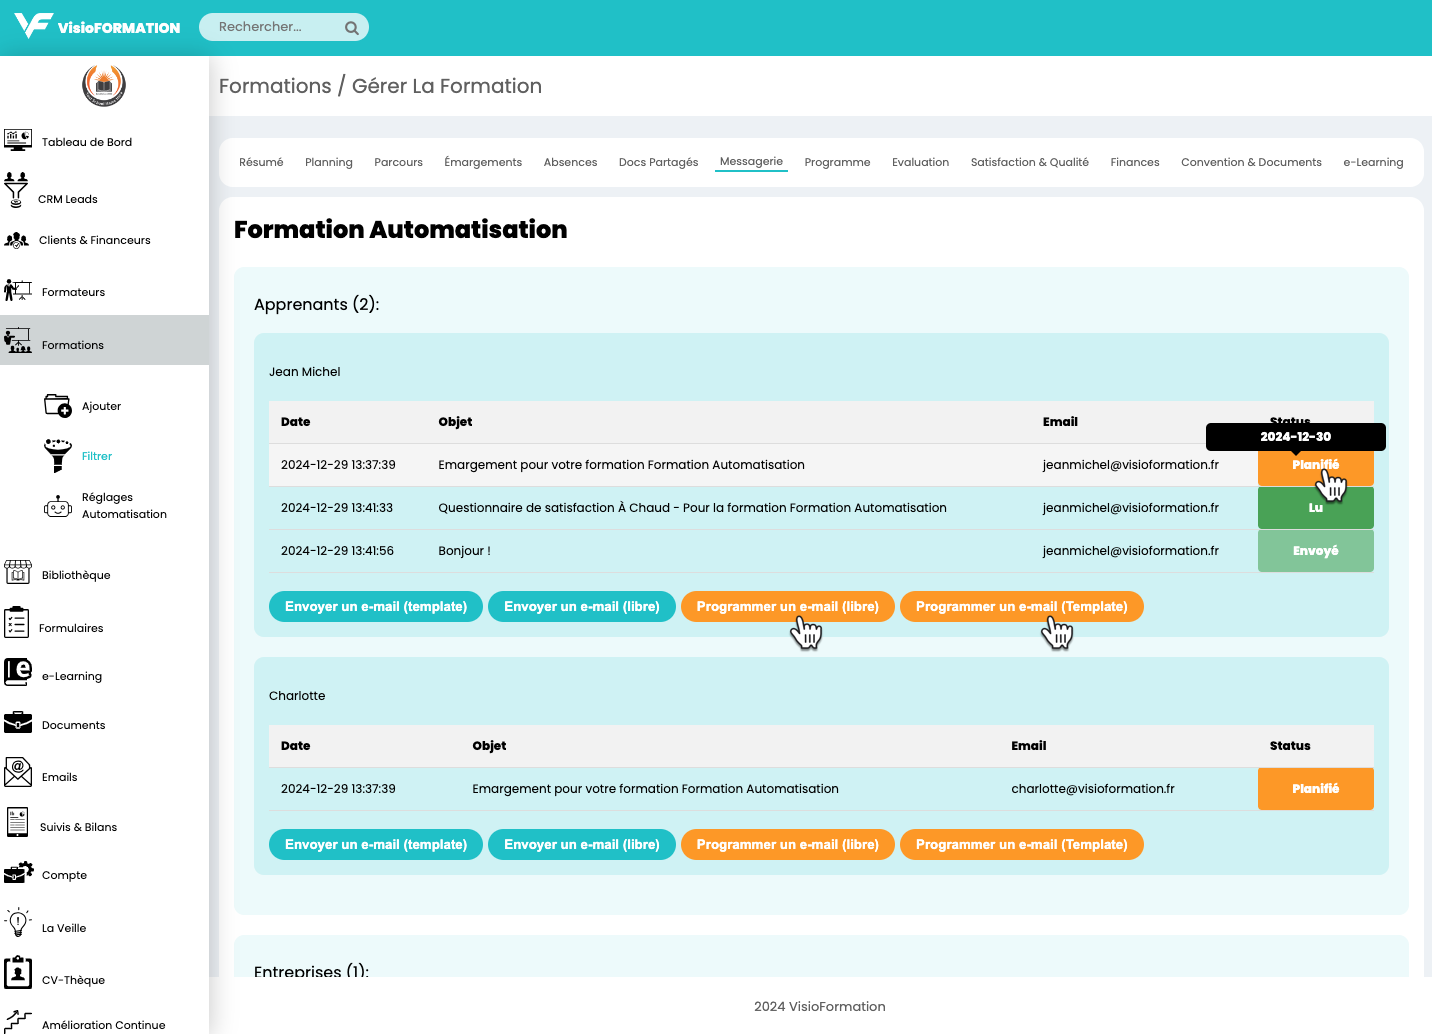Click the green Lu status badge

[1315, 508]
